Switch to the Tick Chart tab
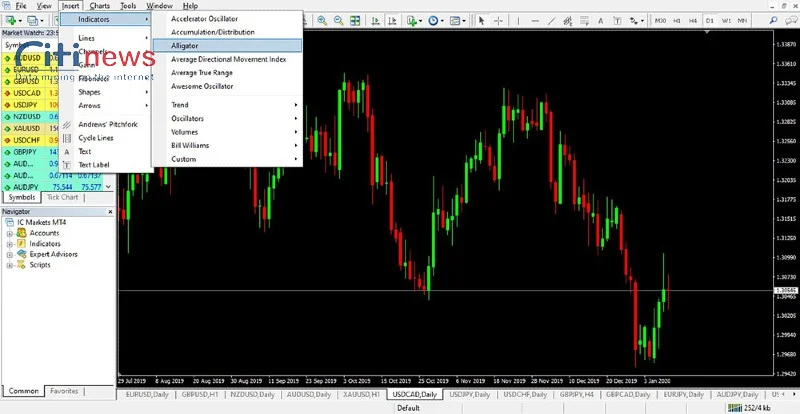800x414 pixels. click(62, 197)
